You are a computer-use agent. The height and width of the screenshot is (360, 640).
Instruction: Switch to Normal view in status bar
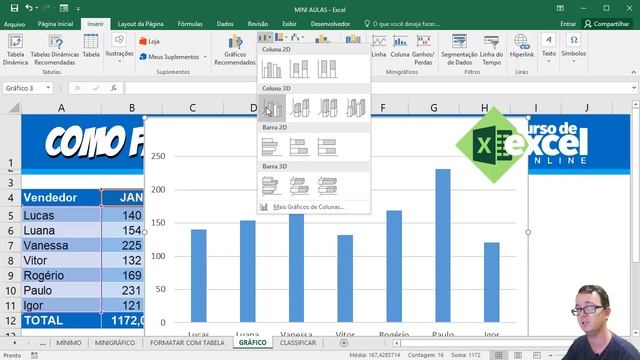498,356
